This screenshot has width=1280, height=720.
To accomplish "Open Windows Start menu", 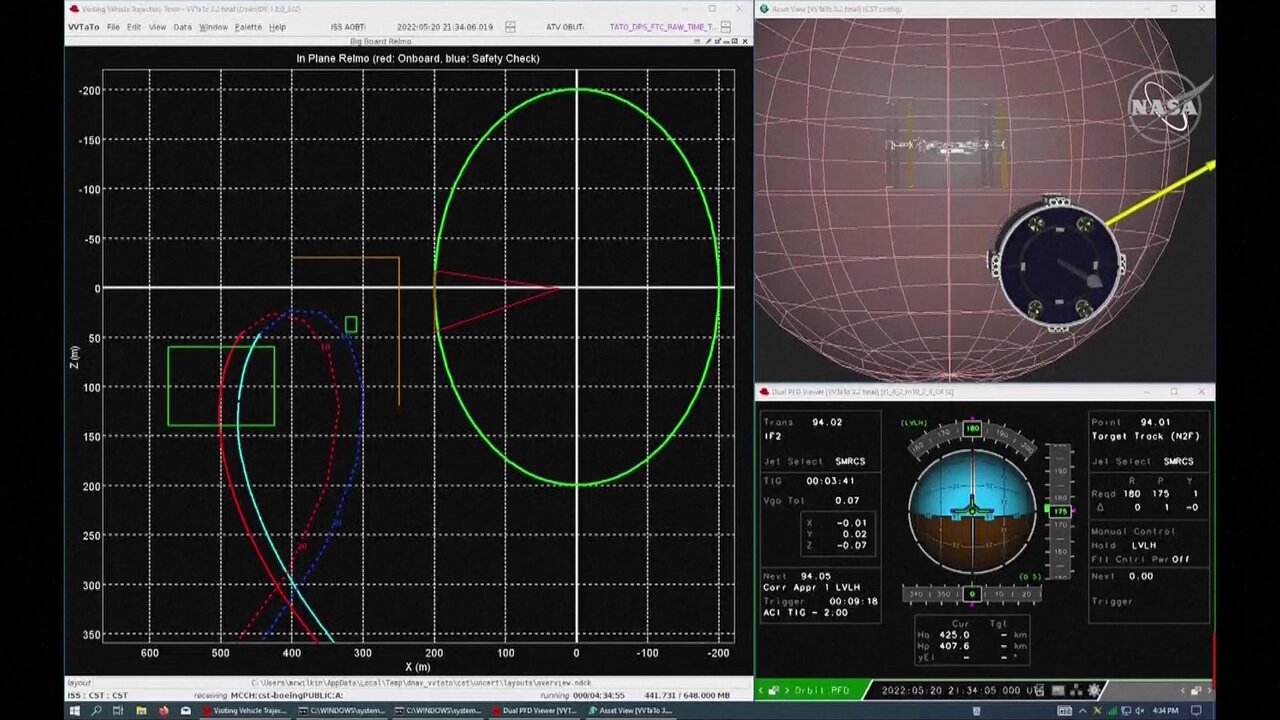I will (x=74, y=711).
